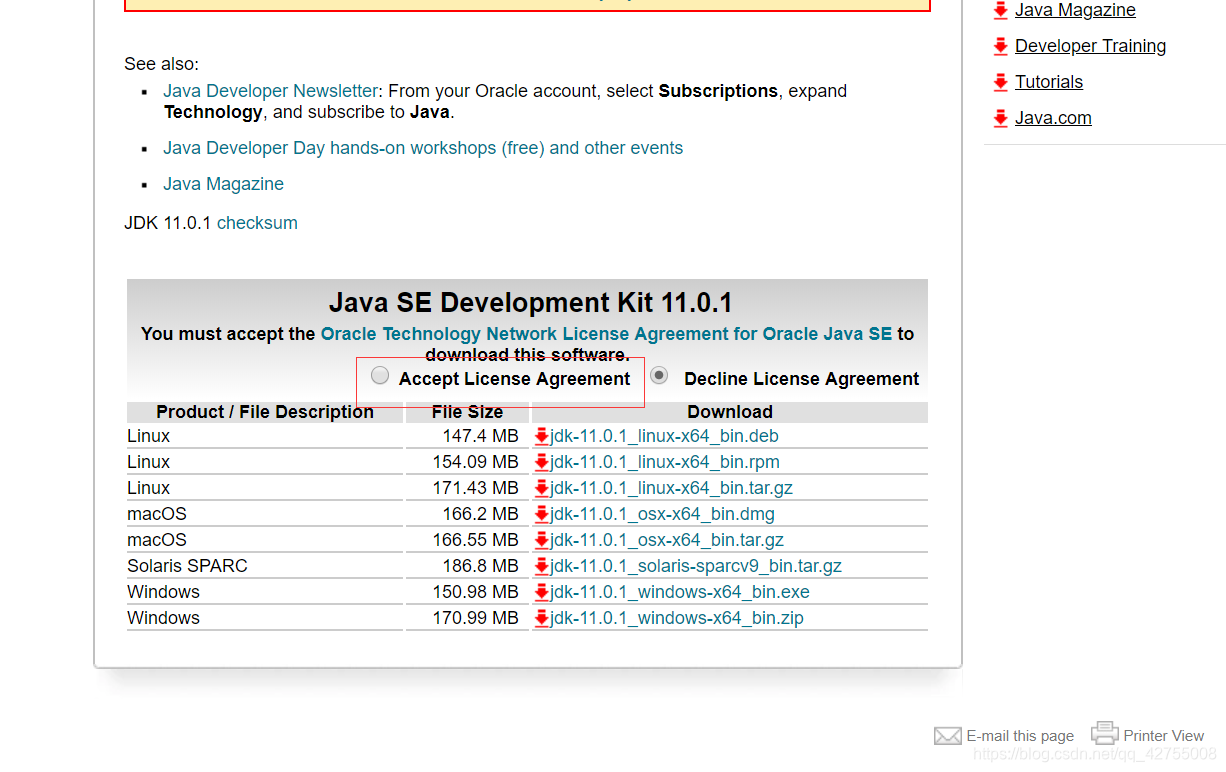Download jdk-11.0.1_osx-x64_bin.dmg file
Screen dimensions: 1226x772
[x=662, y=514]
